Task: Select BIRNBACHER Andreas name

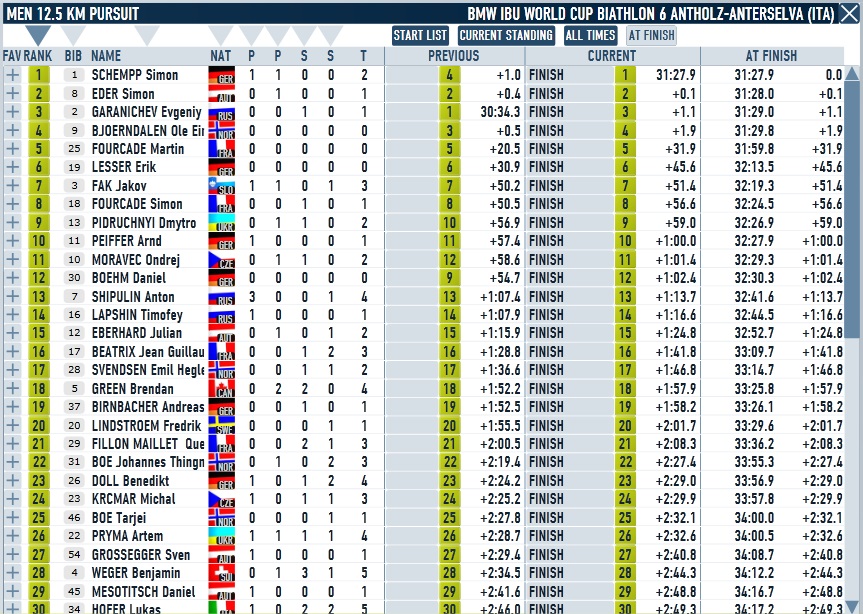Action: 148,407
